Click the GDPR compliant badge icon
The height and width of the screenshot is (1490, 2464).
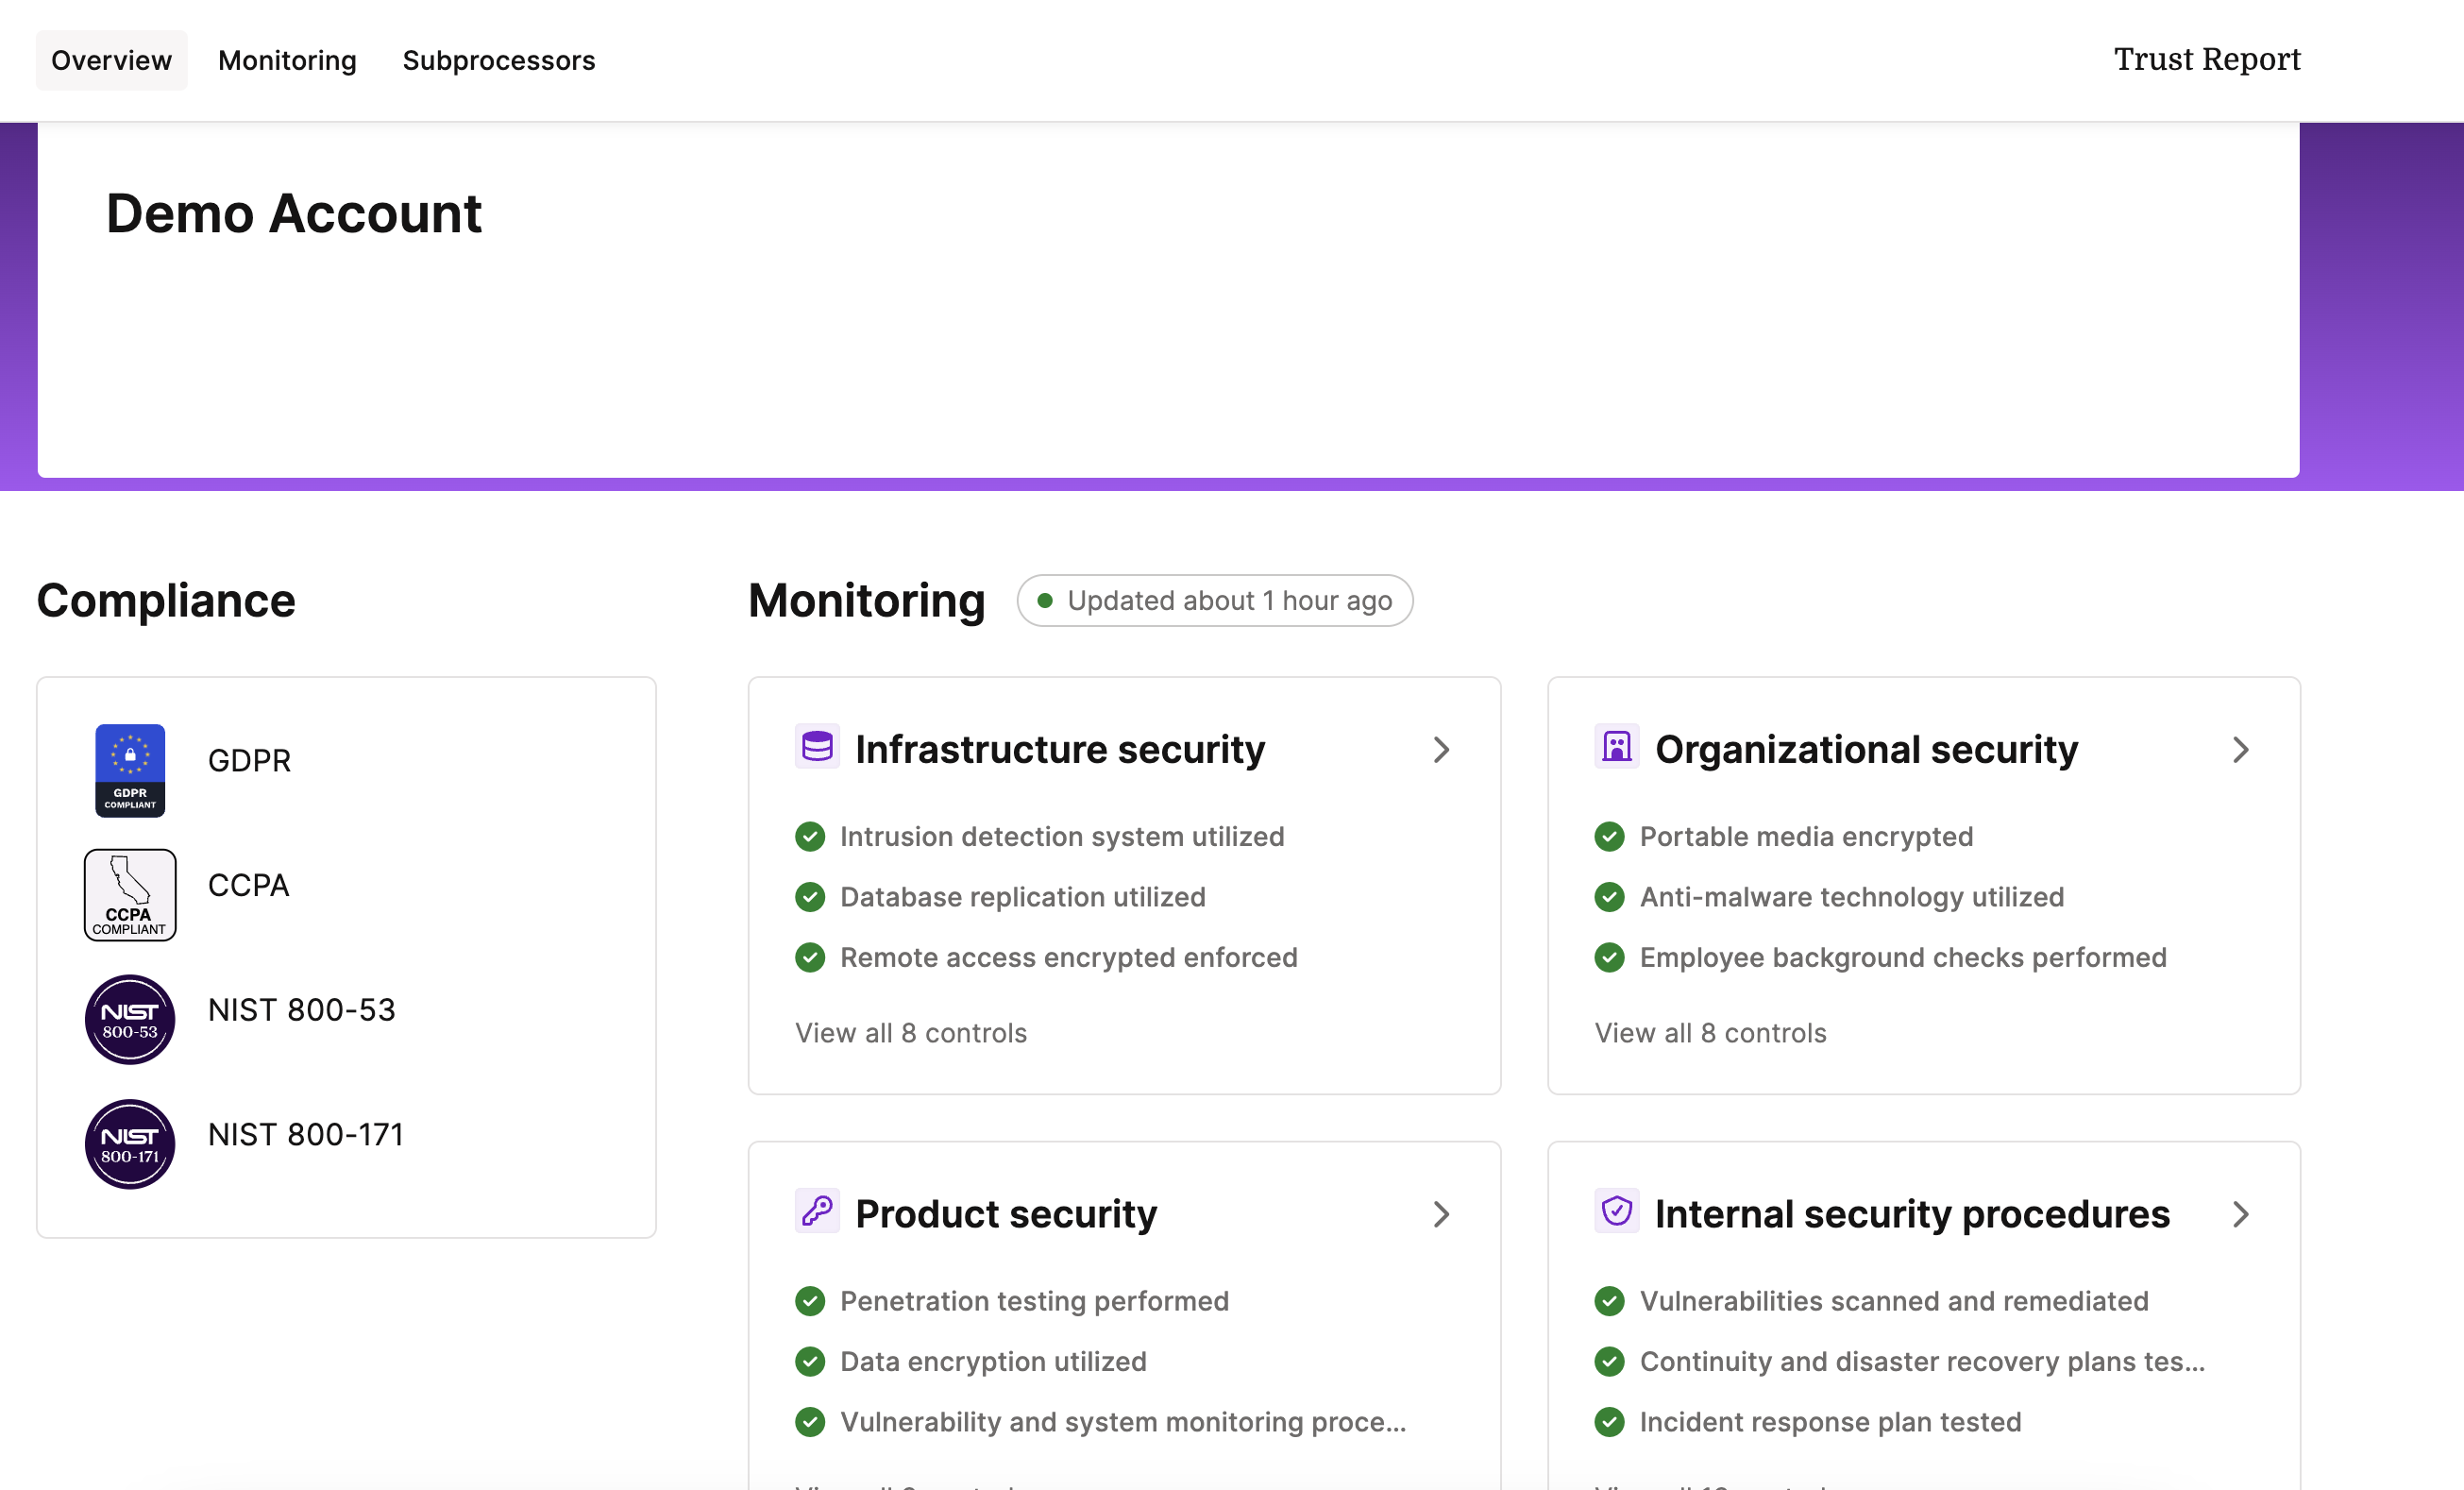(x=130, y=770)
